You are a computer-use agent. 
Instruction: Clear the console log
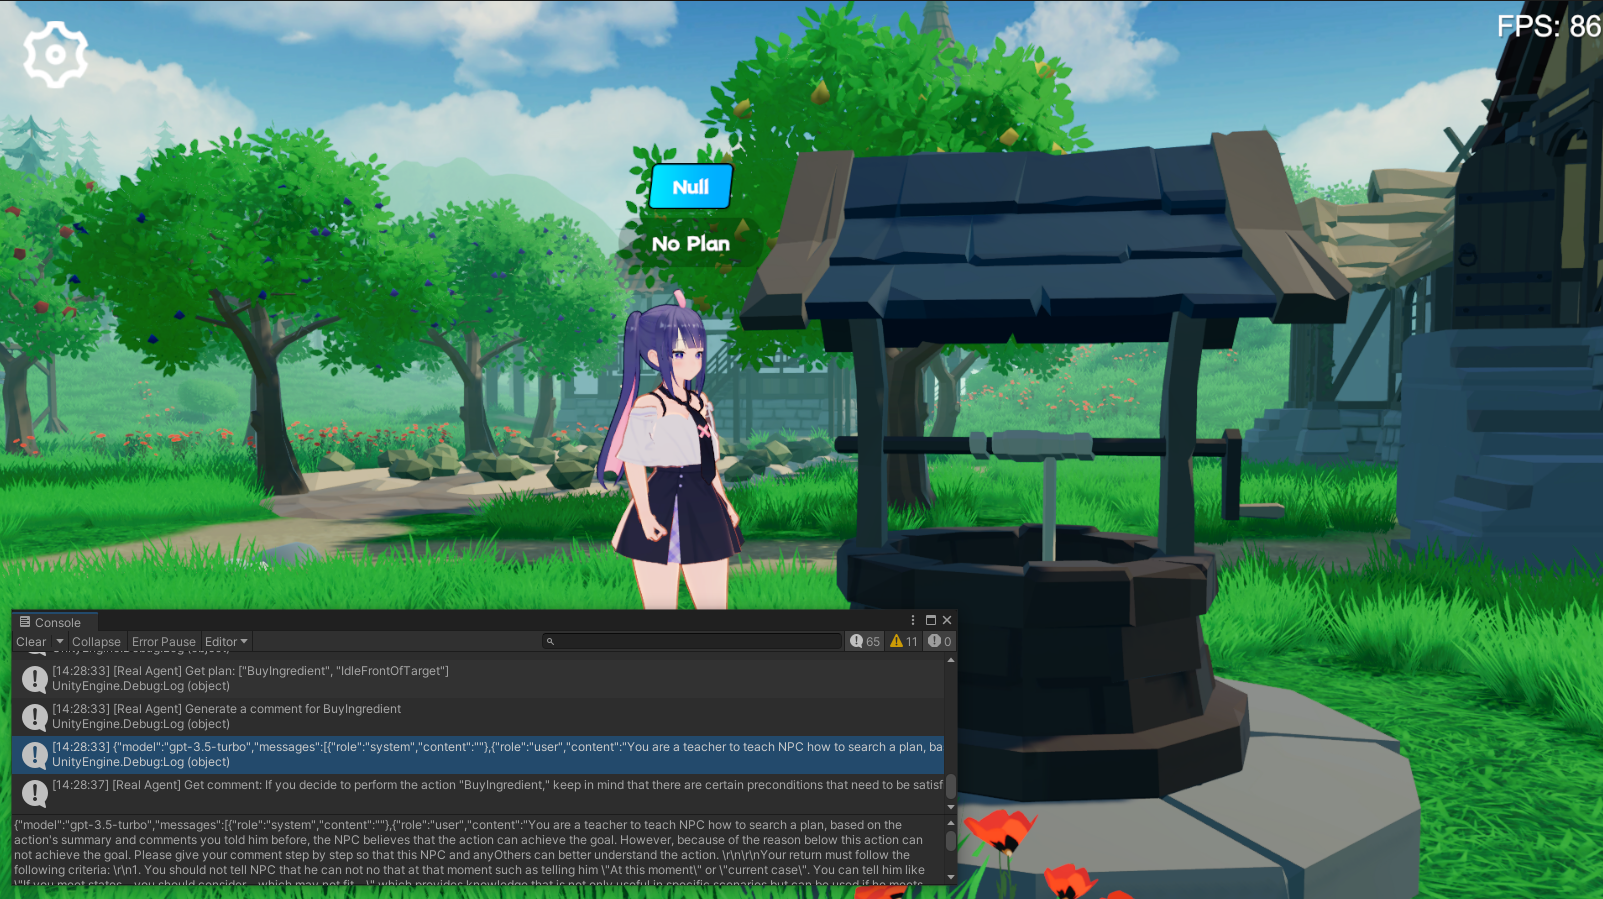31,642
